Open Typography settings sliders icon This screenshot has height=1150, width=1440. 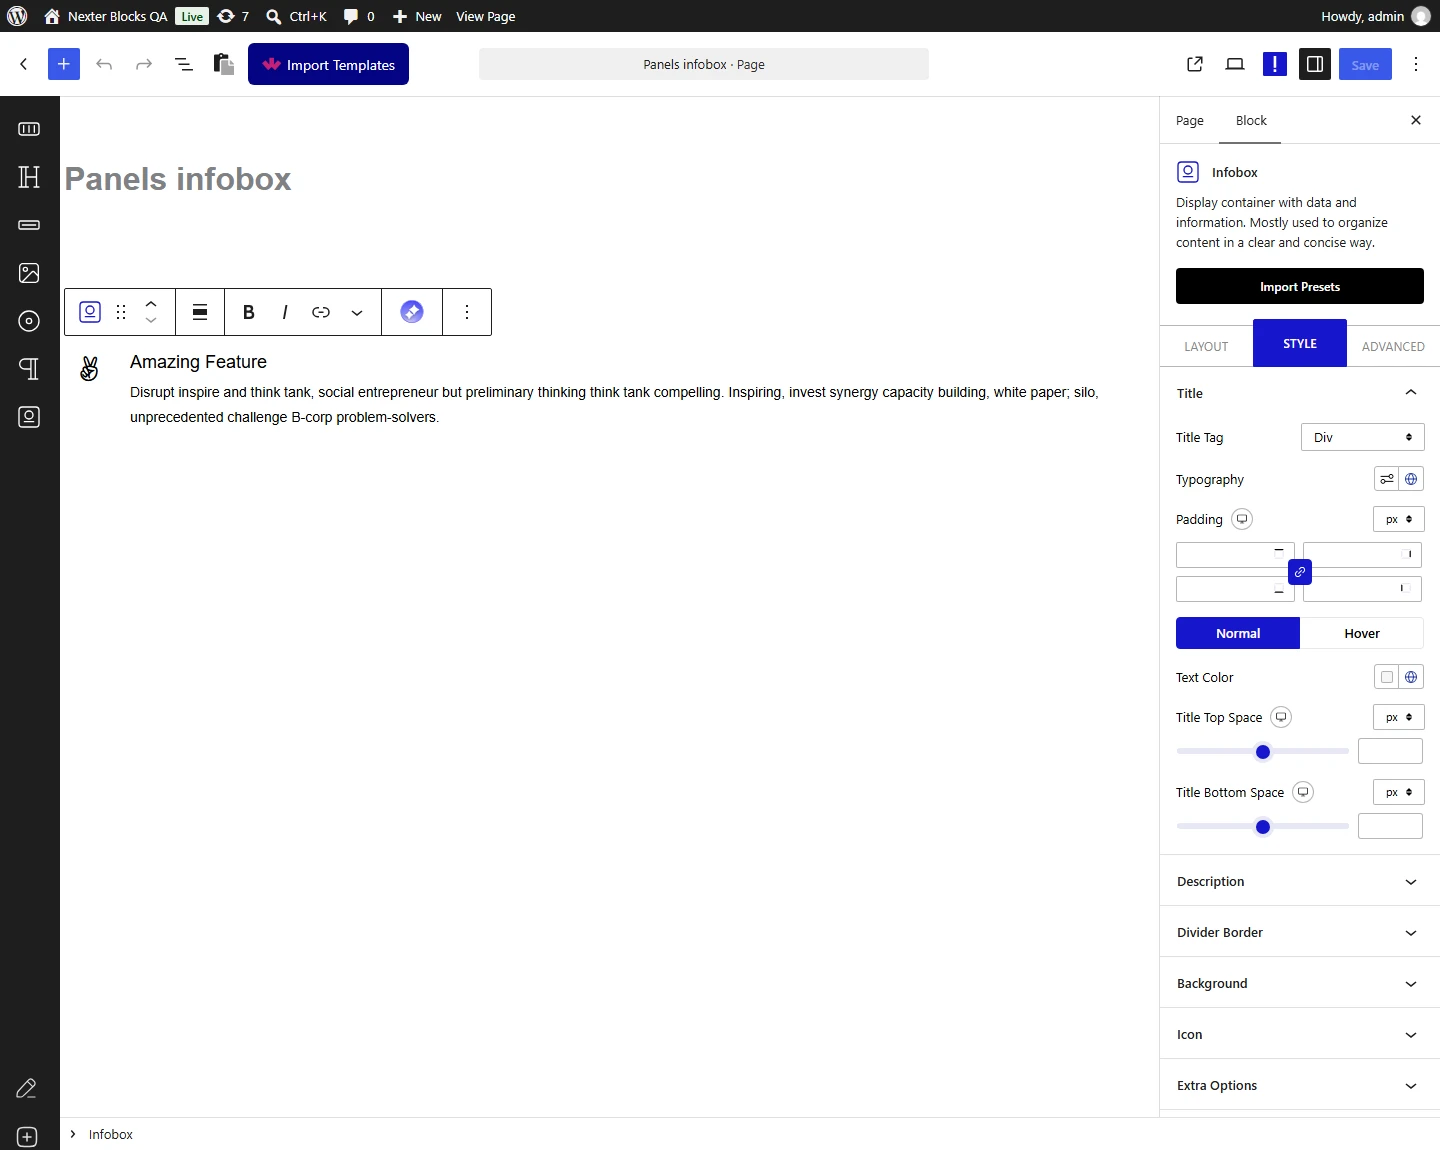[1386, 479]
